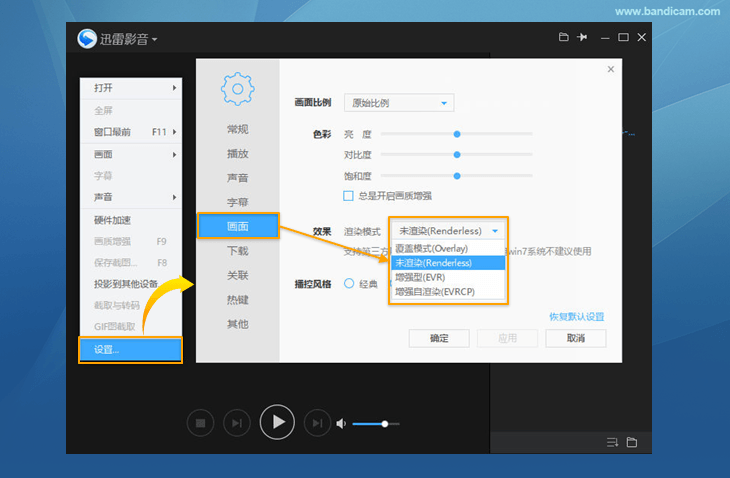The width and height of the screenshot is (730, 478).
Task: Open 设置... menu entry
Action: tap(130, 350)
